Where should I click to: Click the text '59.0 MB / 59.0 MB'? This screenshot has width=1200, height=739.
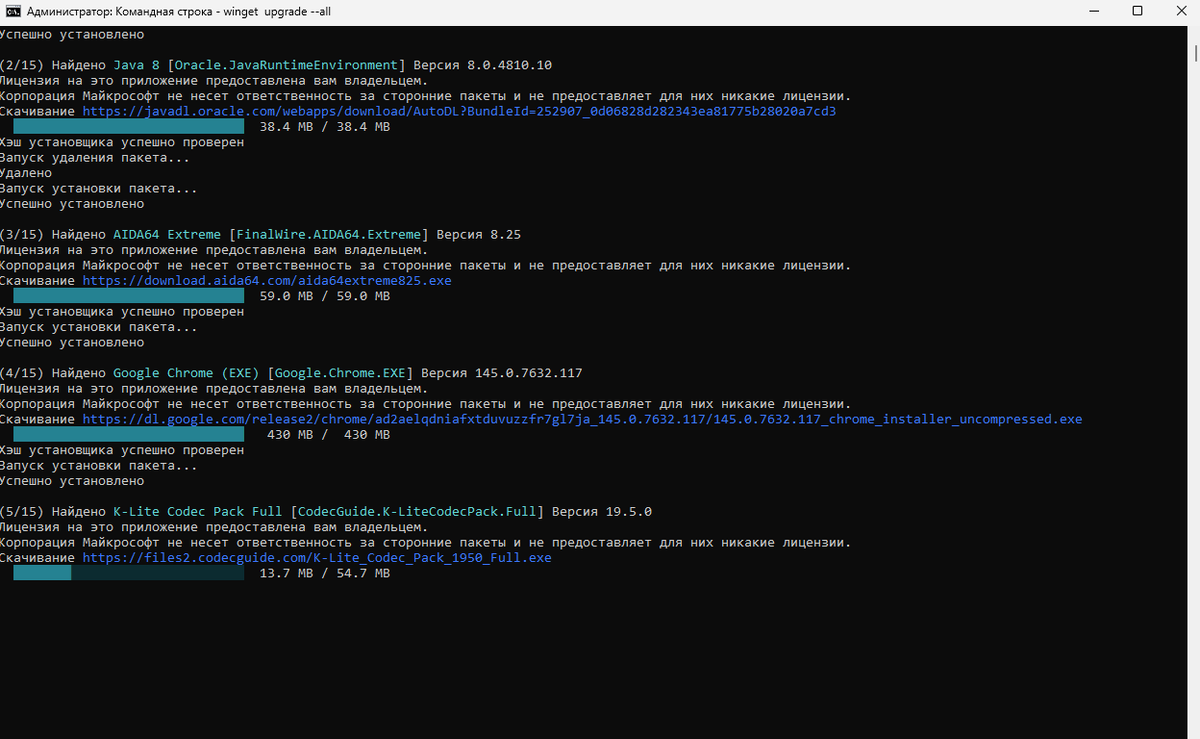pos(325,296)
